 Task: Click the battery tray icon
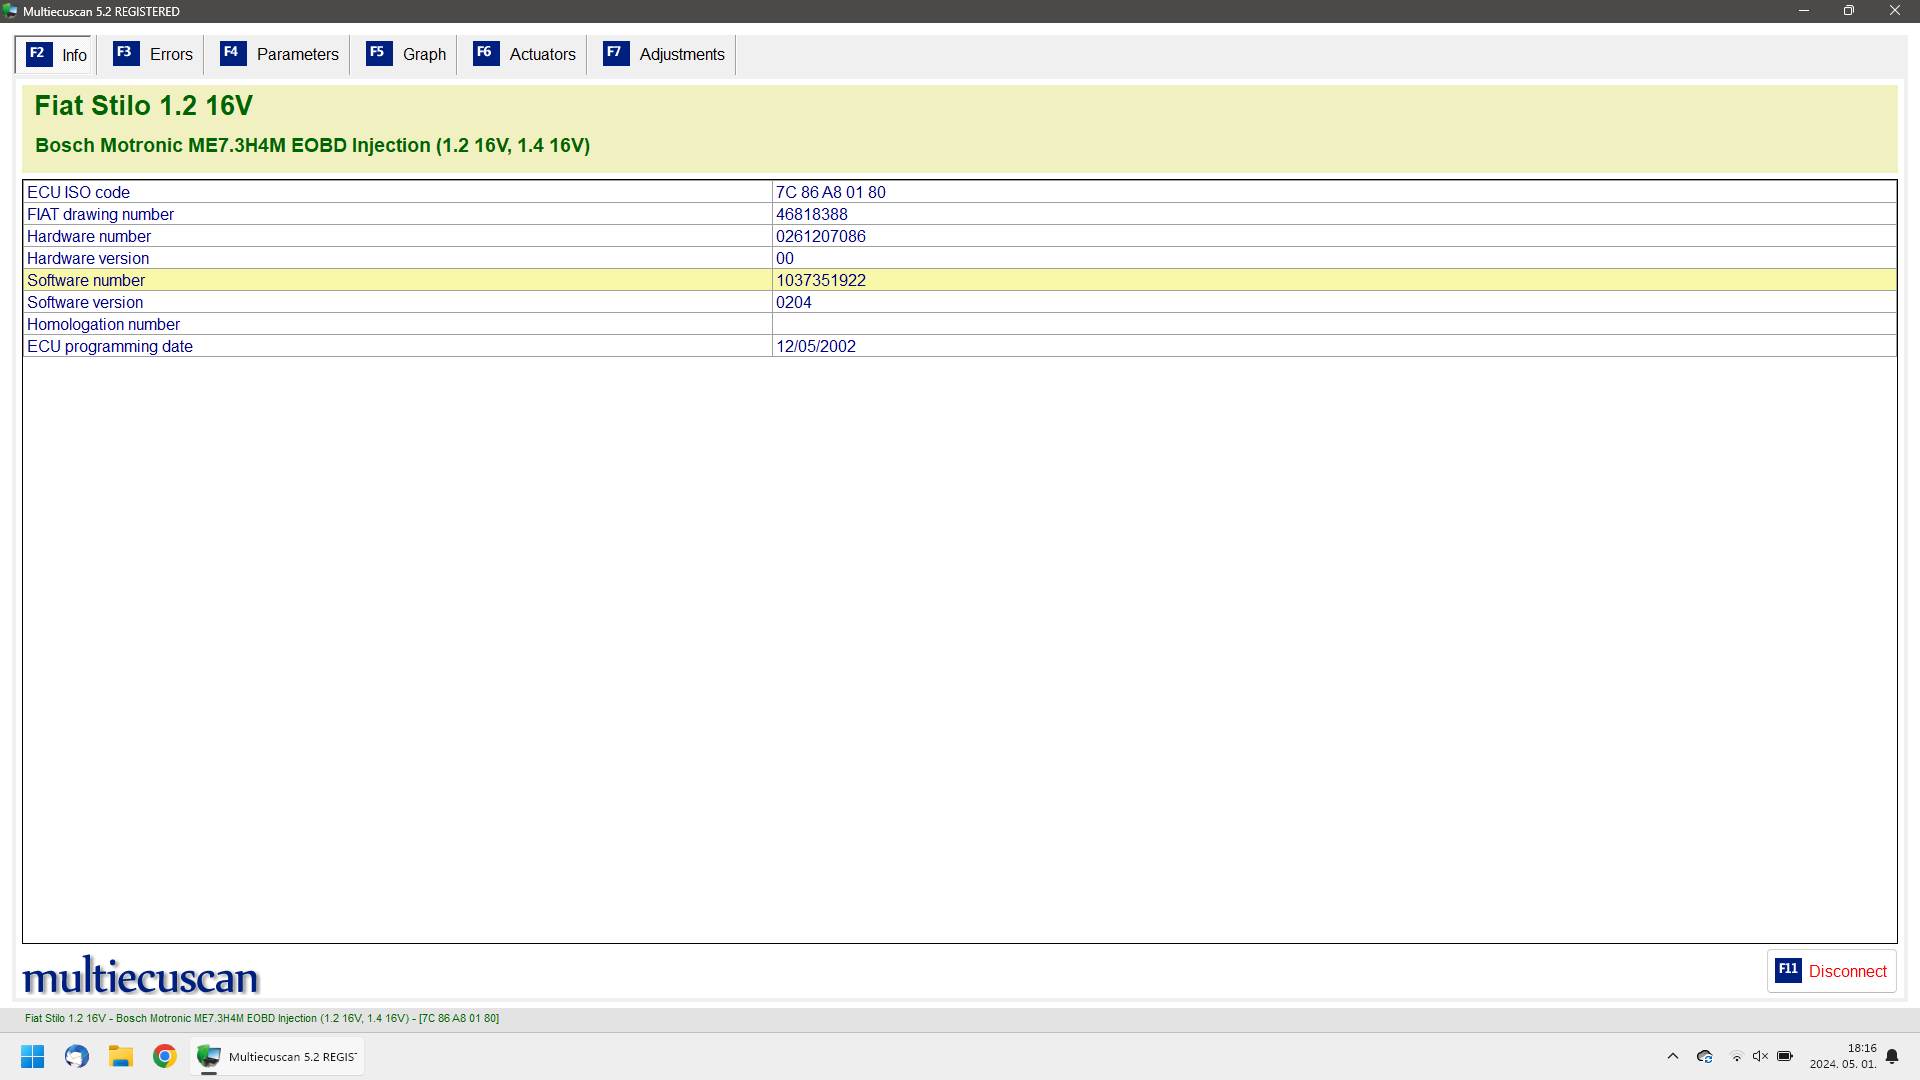(x=1785, y=1056)
